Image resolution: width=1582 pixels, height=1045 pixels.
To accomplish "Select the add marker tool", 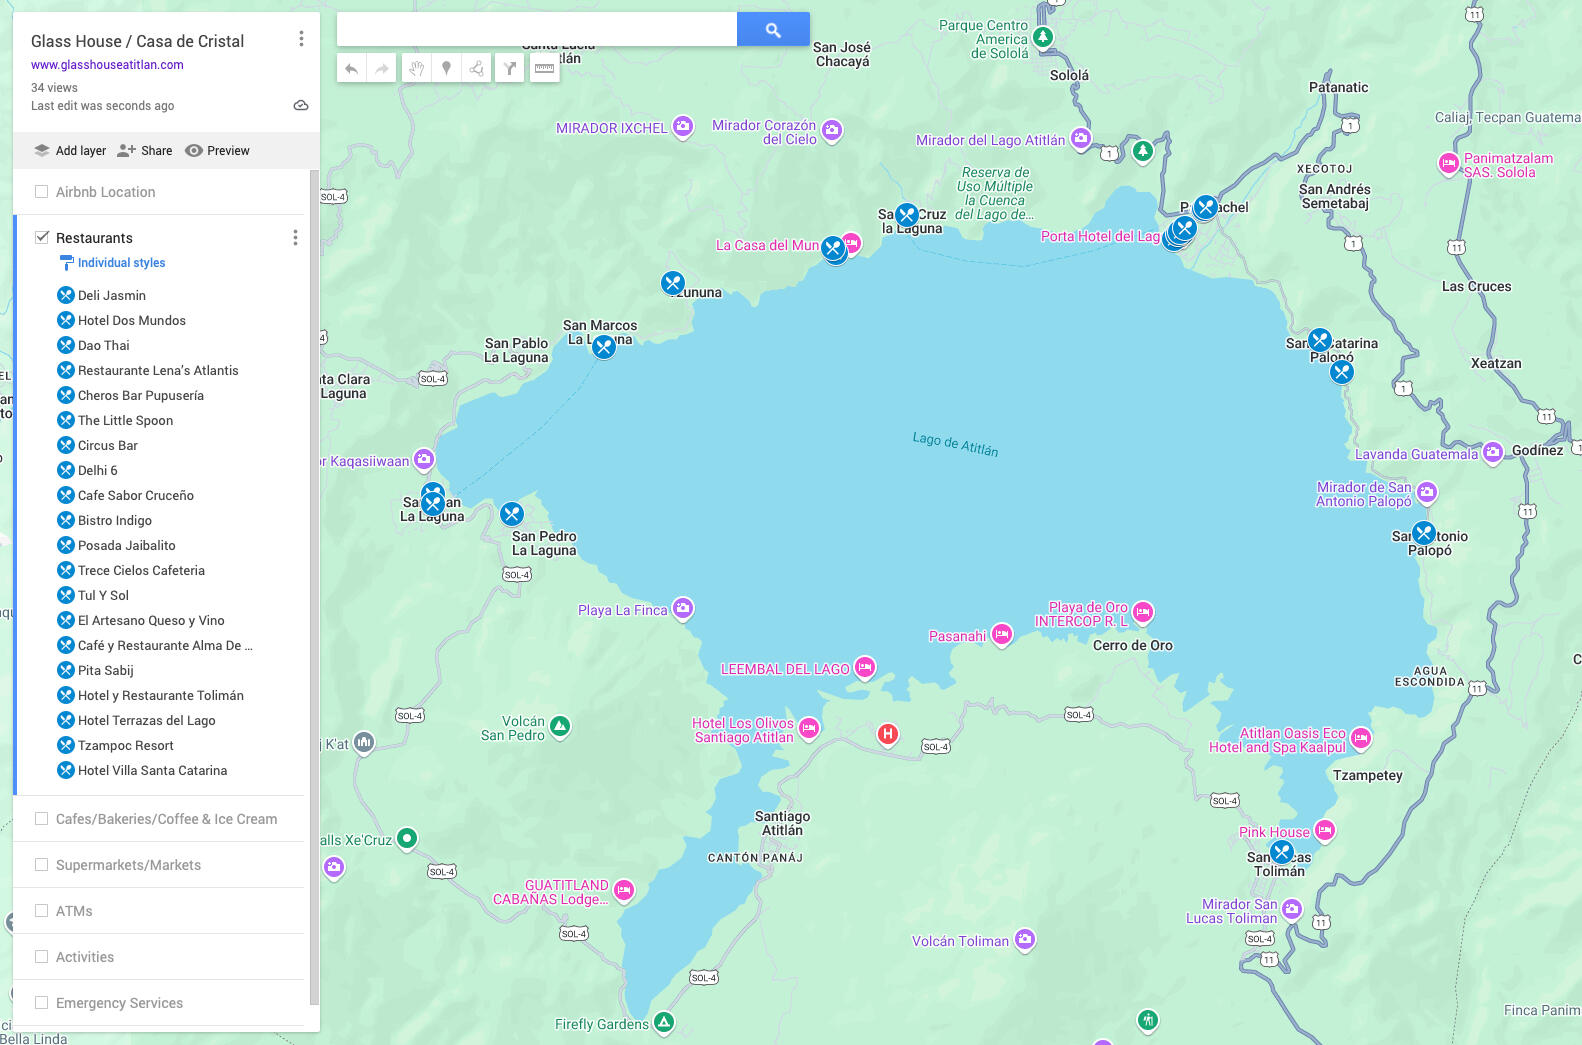I will pyautogui.click(x=447, y=69).
